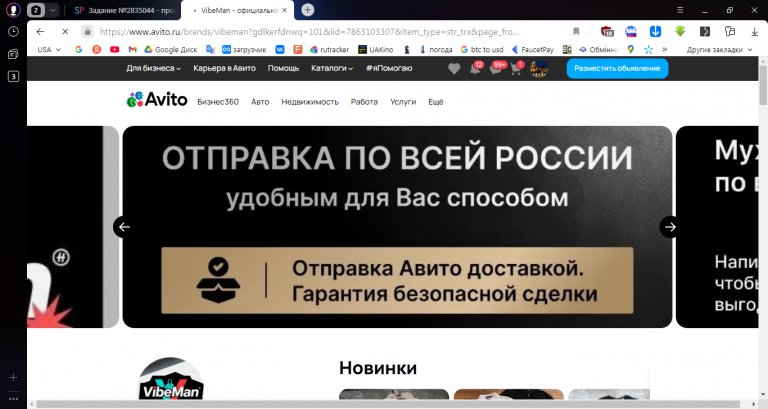The image size is (768, 409).
Task: Go back with the left arrow button
Action: pyautogui.click(x=40, y=32)
